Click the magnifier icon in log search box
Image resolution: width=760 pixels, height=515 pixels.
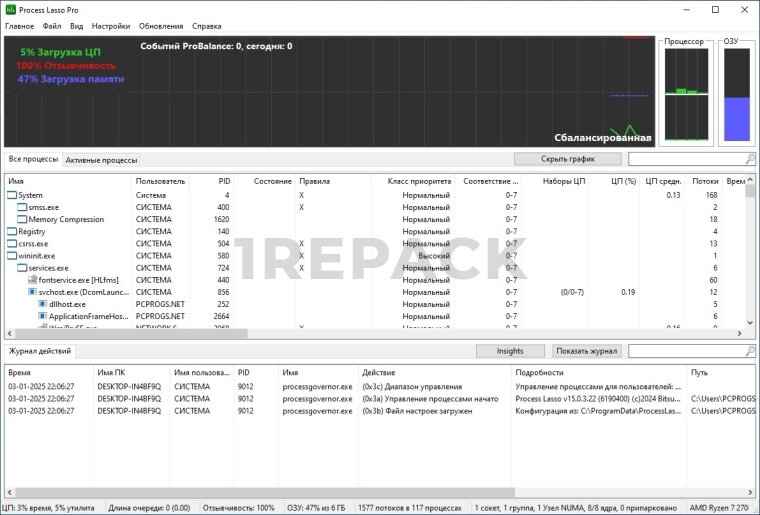click(x=750, y=352)
